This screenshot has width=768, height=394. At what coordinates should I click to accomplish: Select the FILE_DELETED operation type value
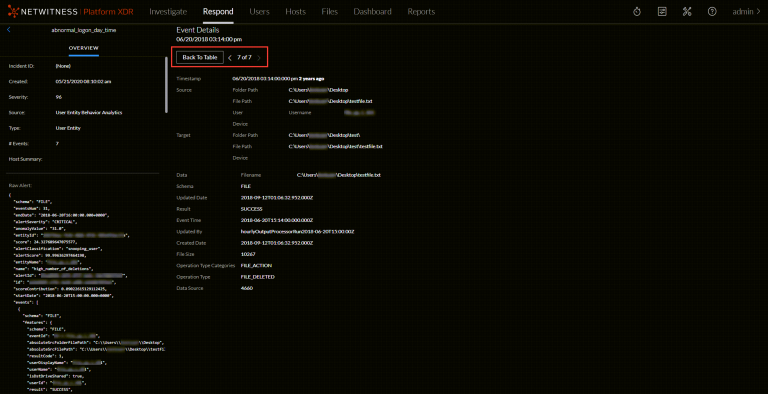[258, 277]
